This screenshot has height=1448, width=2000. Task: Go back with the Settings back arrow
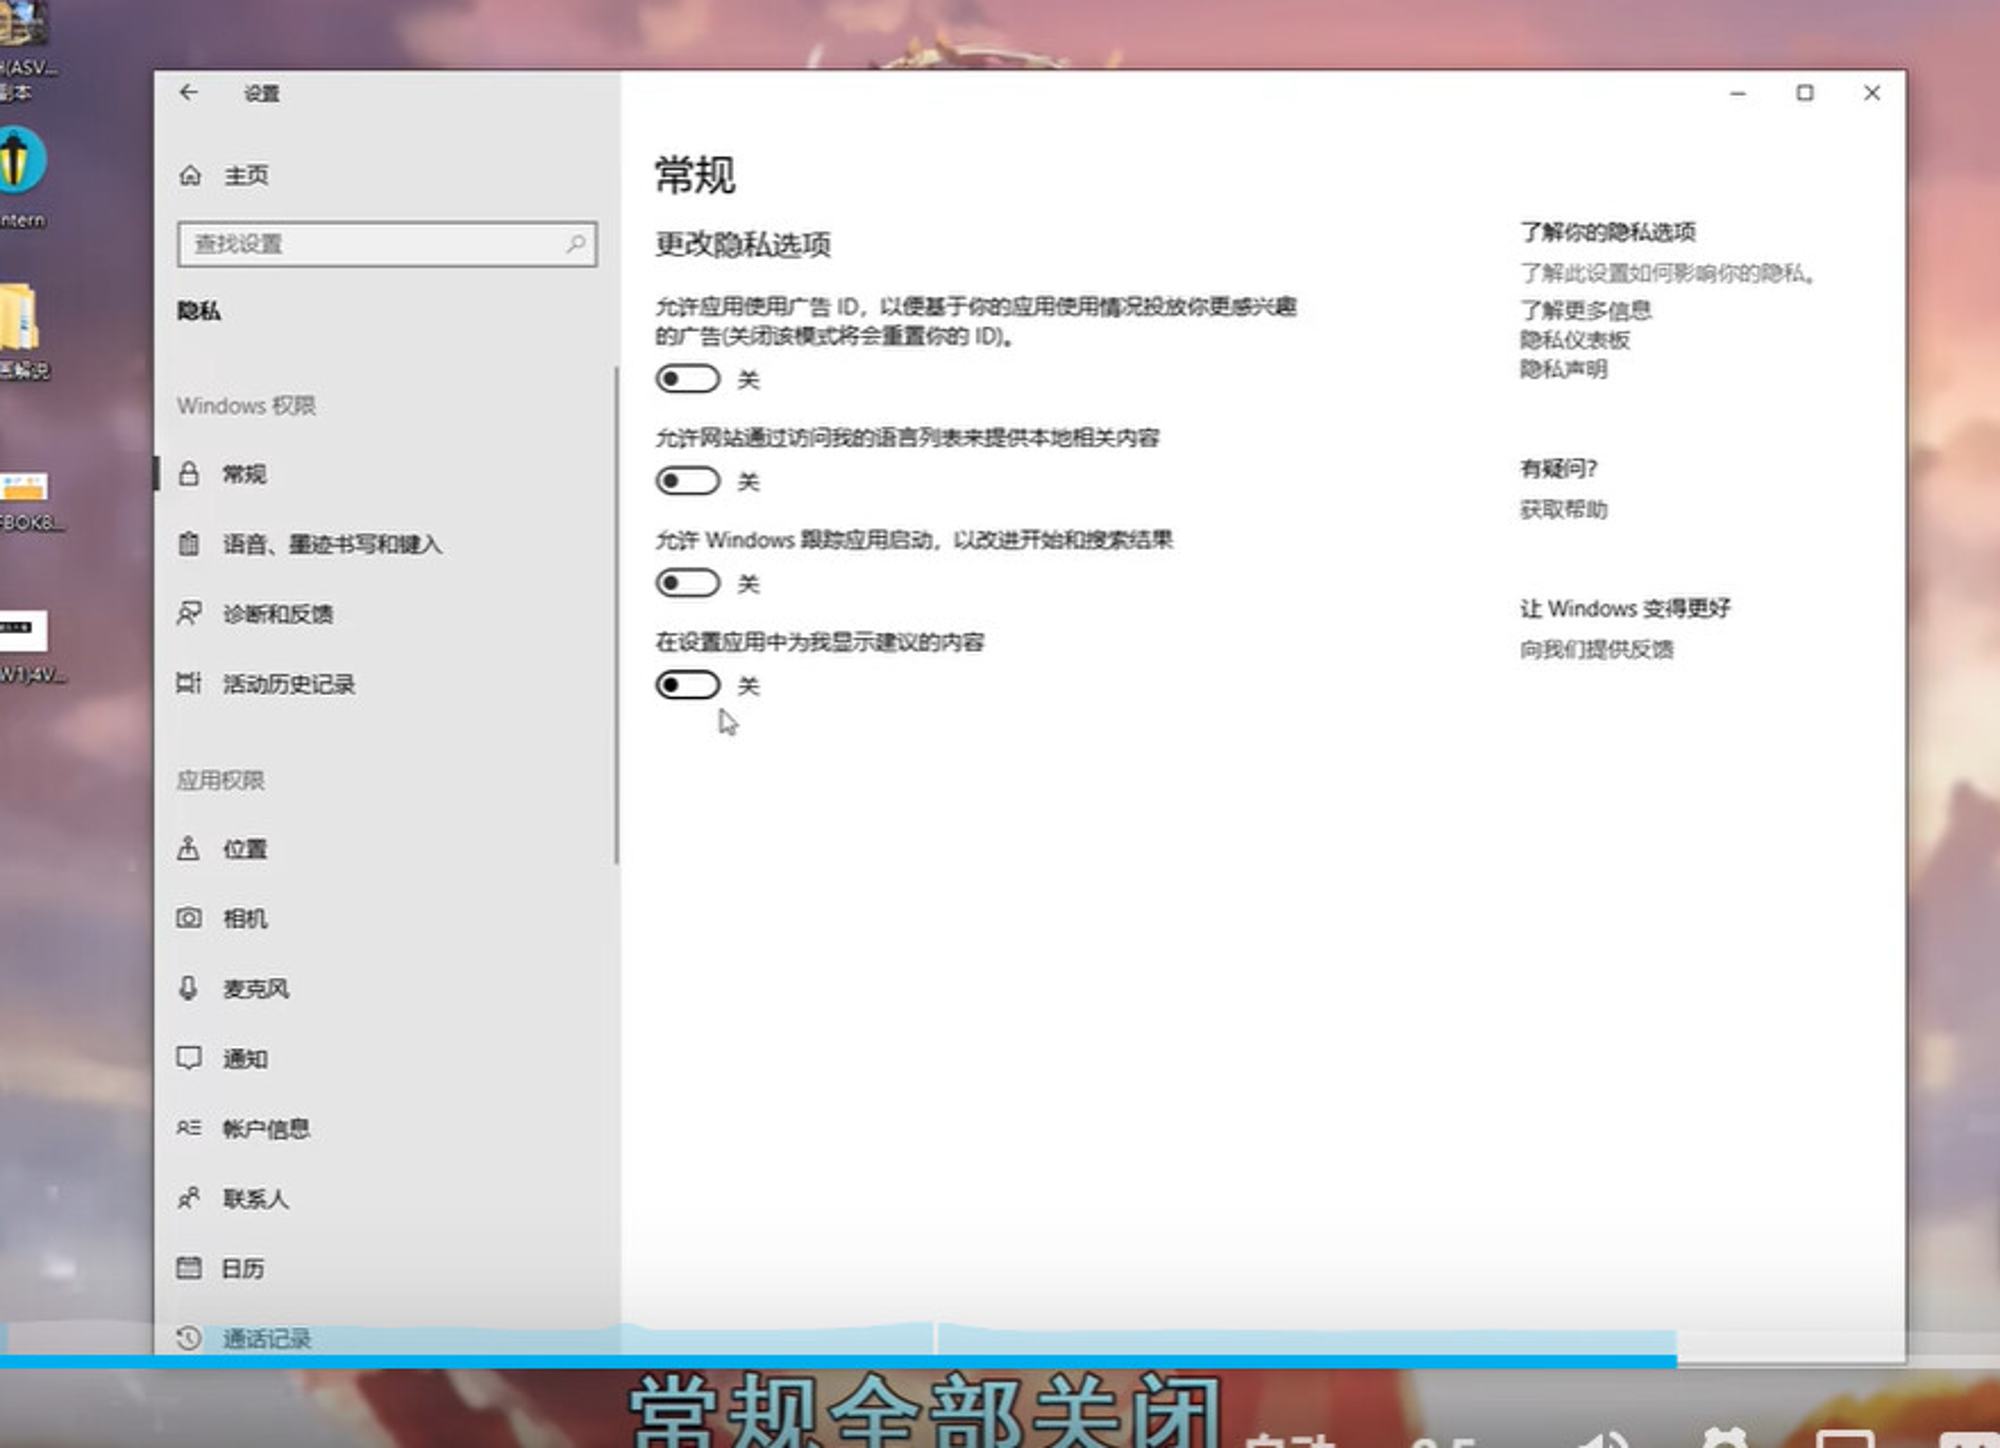[x=189, y=93]
